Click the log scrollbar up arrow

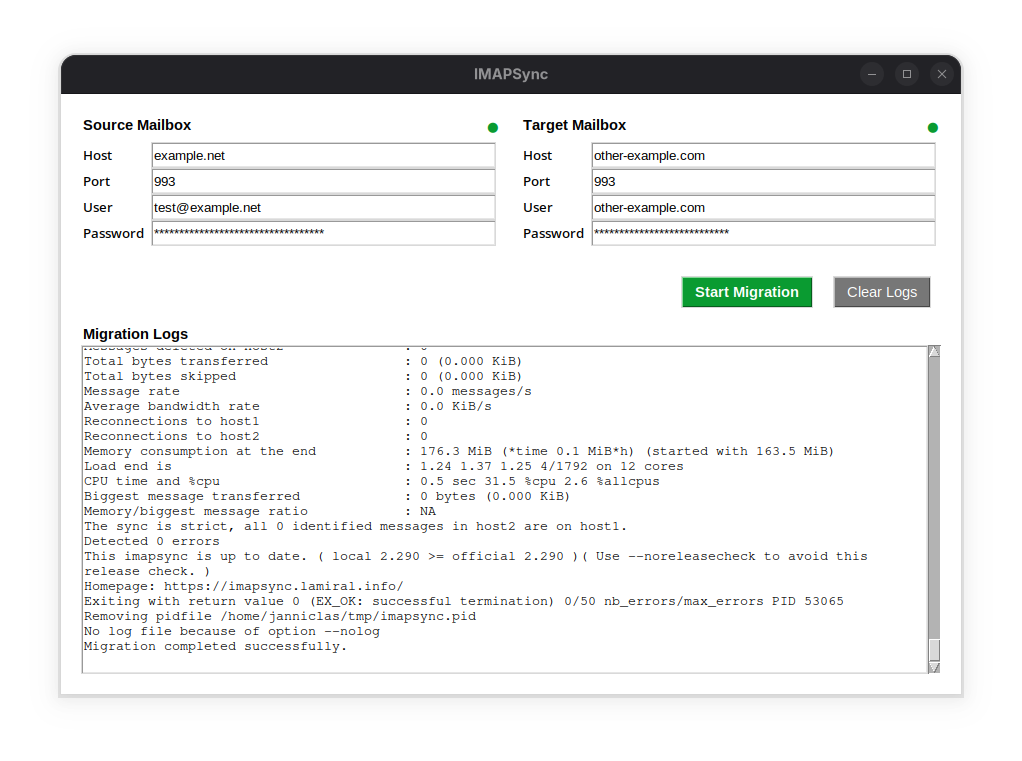934,352
